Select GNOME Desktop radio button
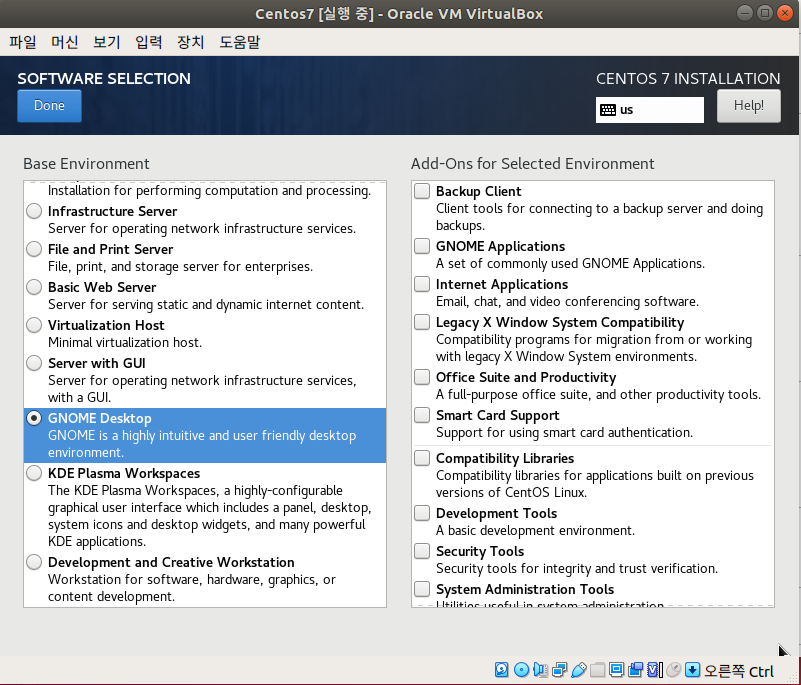The image size is (801, 685). pyautogui.click(x=34, y=418)
